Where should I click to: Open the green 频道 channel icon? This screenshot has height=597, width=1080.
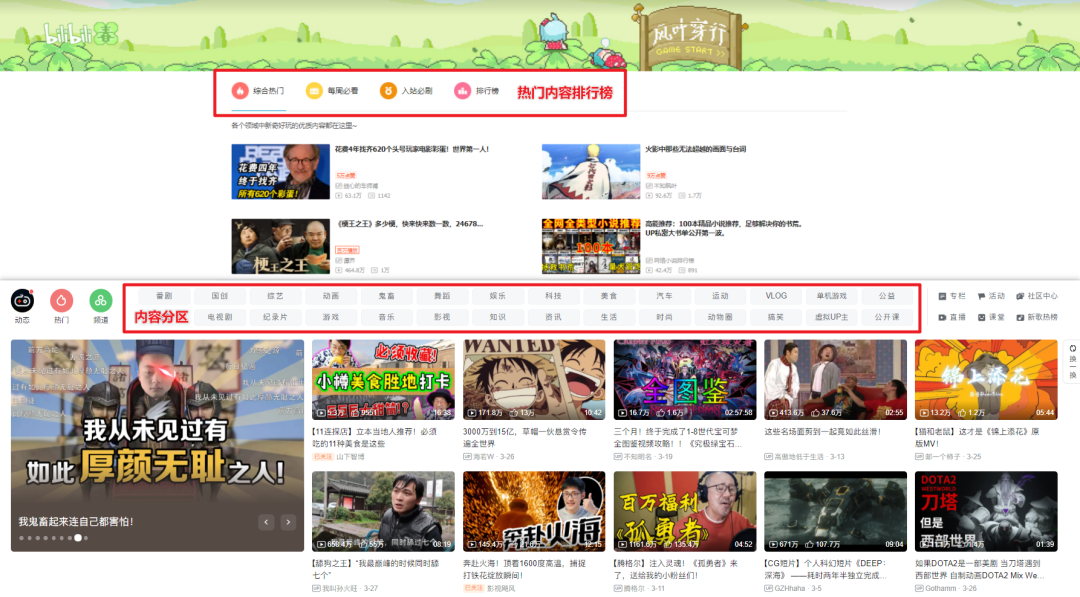[x=101, y=300]
